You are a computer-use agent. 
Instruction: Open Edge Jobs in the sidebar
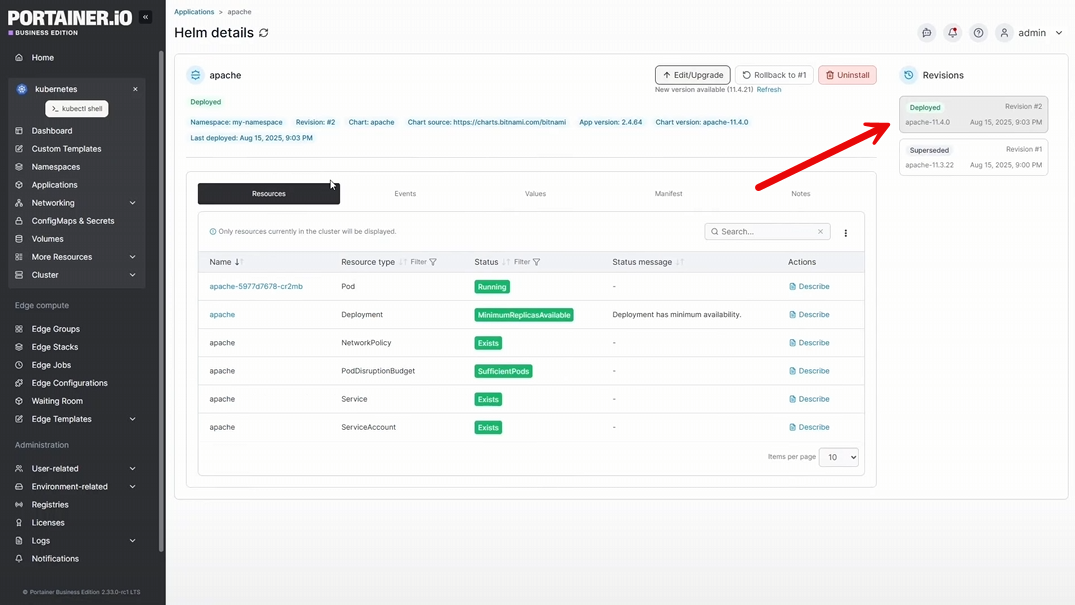click(51, 365)
